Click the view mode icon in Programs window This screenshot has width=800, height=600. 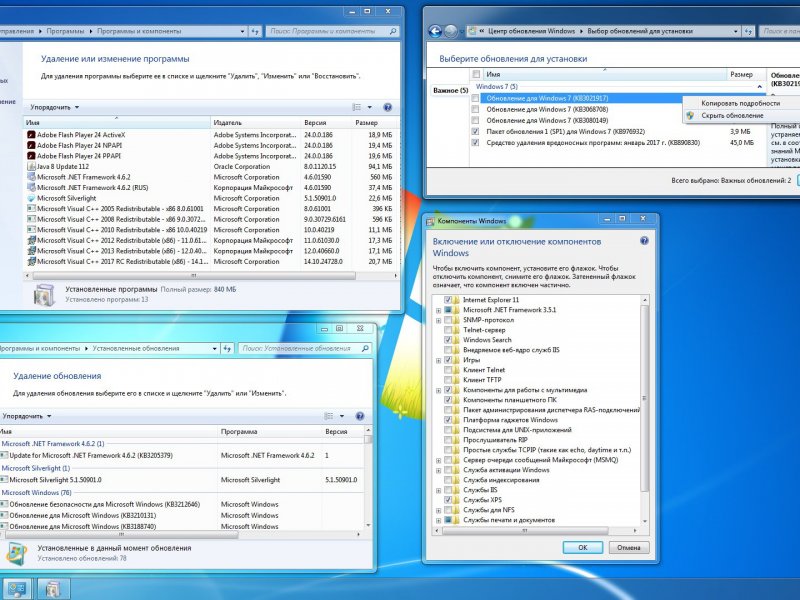tap(357, 107)
